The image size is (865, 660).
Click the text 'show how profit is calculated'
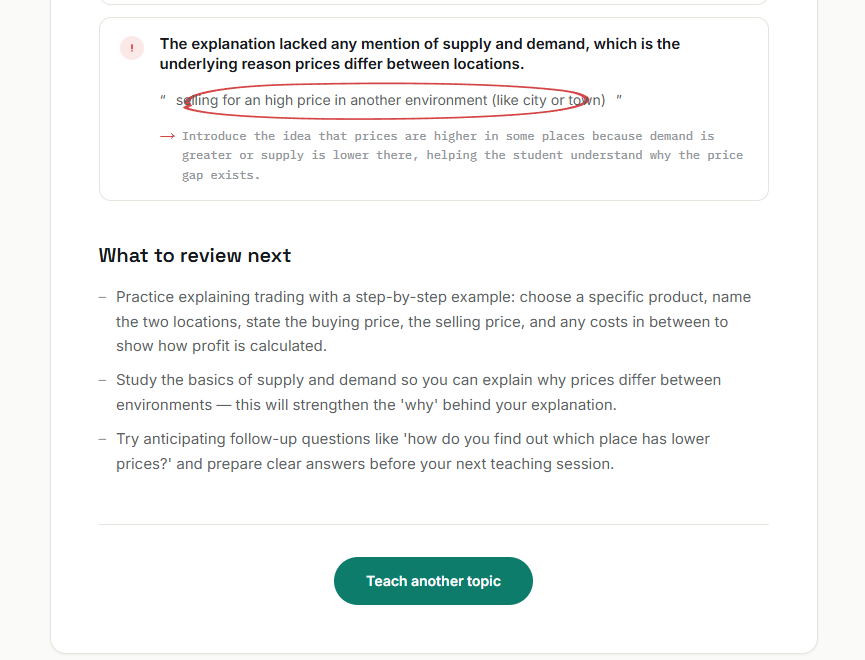click(221, 346)
